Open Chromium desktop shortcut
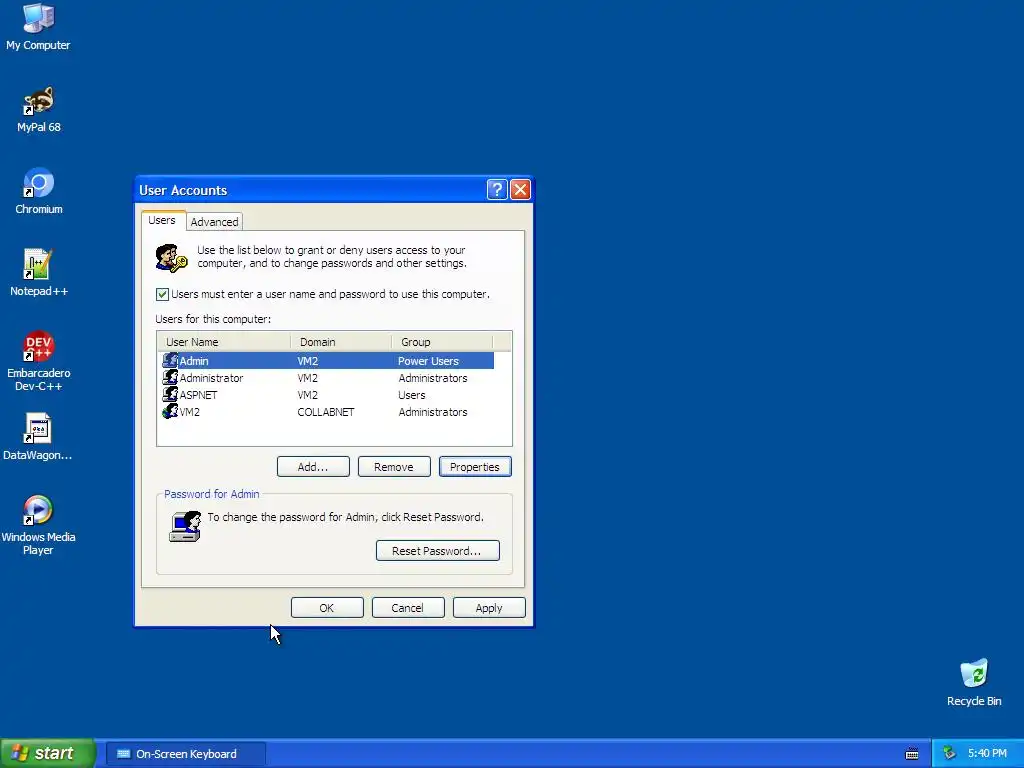This screenshot has width=1024, height=768. (x=38, y=191)
